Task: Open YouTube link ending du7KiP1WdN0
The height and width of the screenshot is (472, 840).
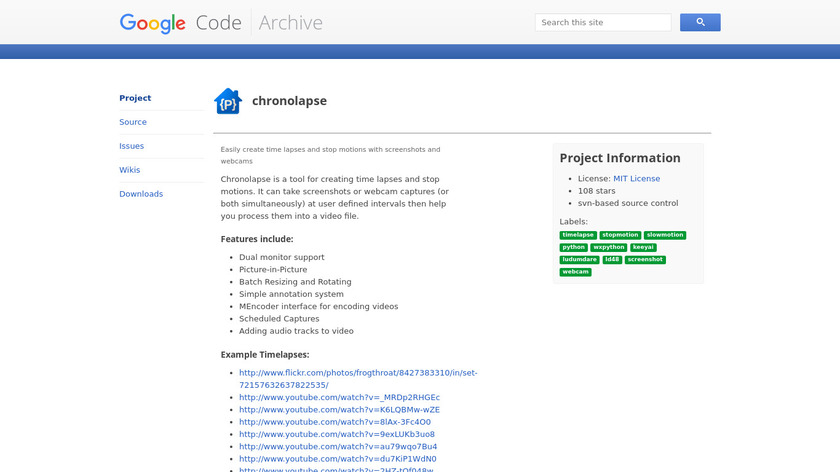Action: (338, 459)
